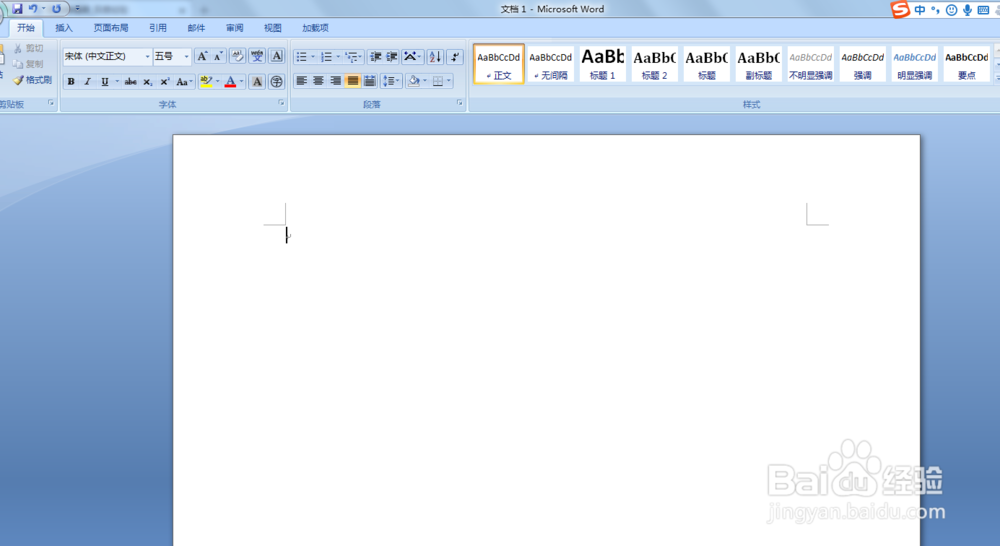Align text to the left

(x=302, y=81)
